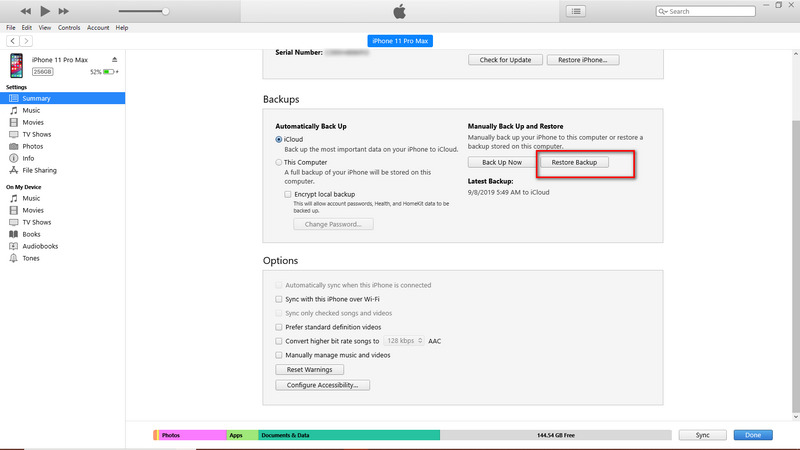Click Check for Update button
Image resolution: width=800 pixels, height=450 pixels.
pyautogui.click(x=505, y=60)
